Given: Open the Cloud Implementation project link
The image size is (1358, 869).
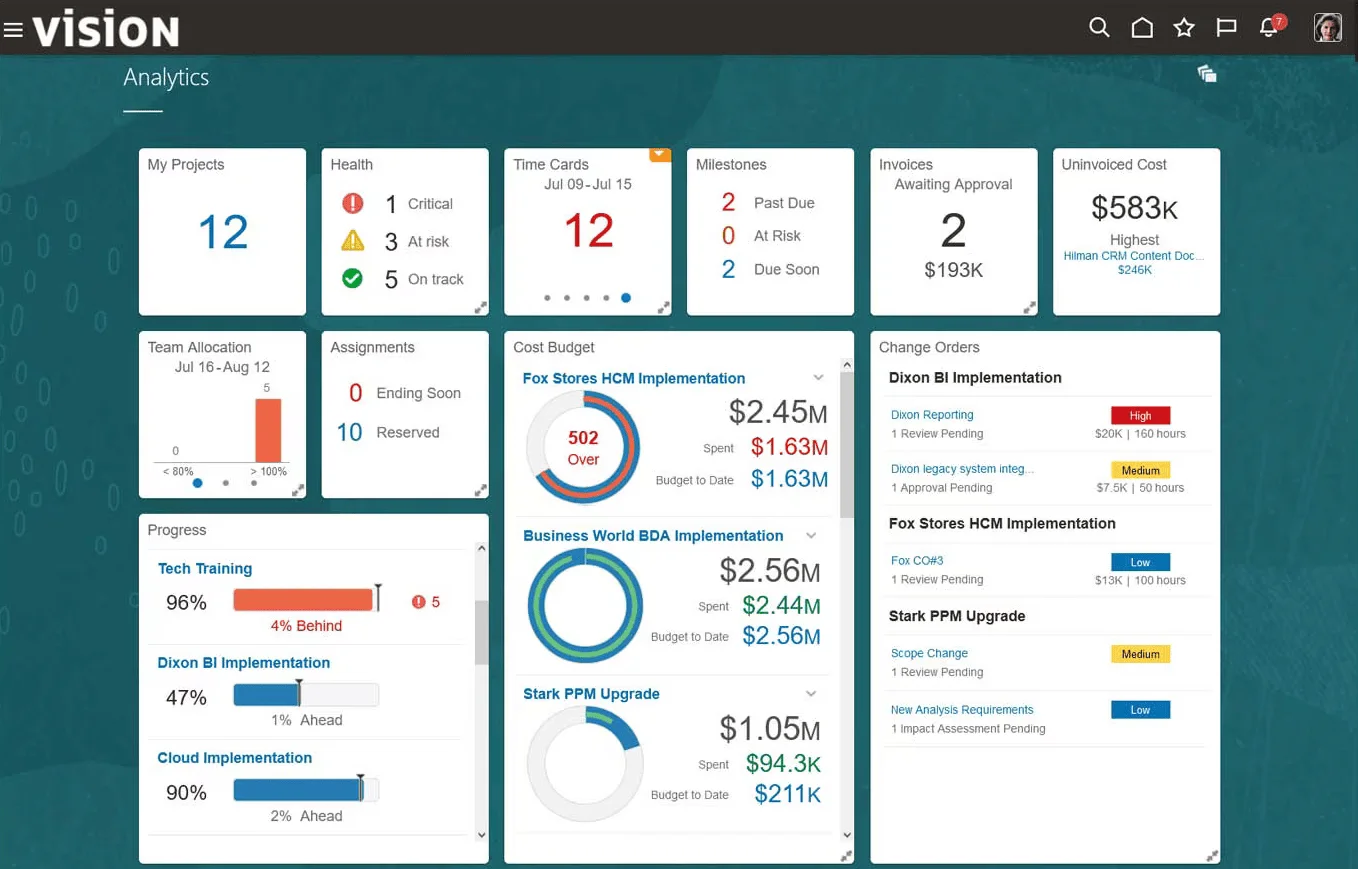Looking at the screenshot, I should tap(235, 758).
